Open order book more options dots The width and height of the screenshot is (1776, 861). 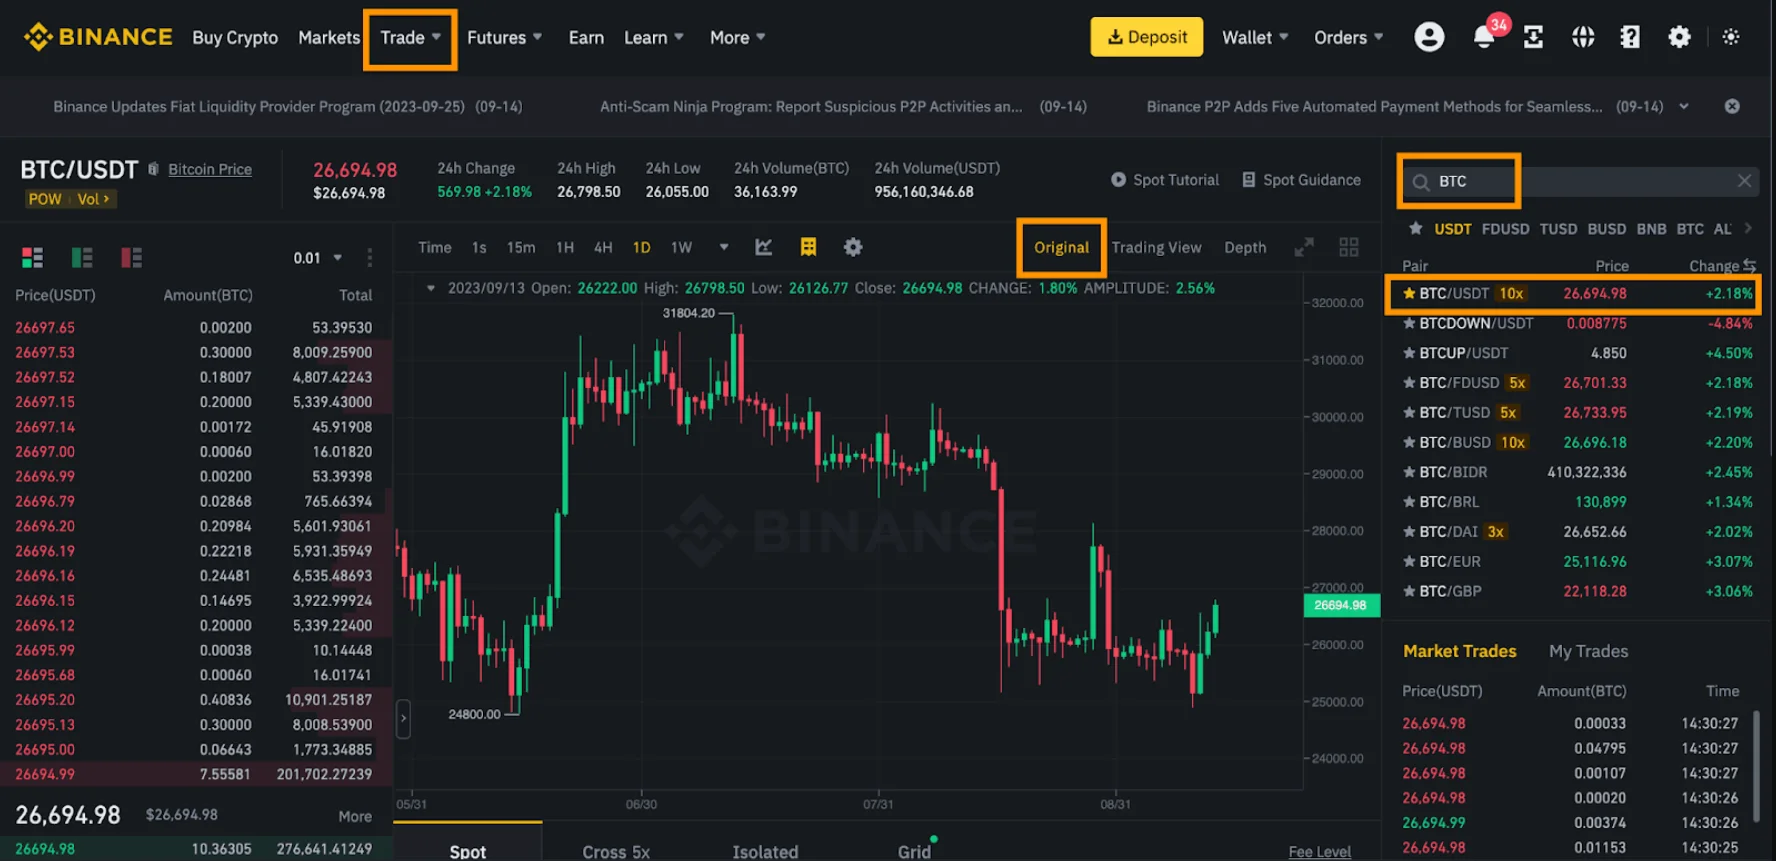pyautogui.click(x=370, y=258)
